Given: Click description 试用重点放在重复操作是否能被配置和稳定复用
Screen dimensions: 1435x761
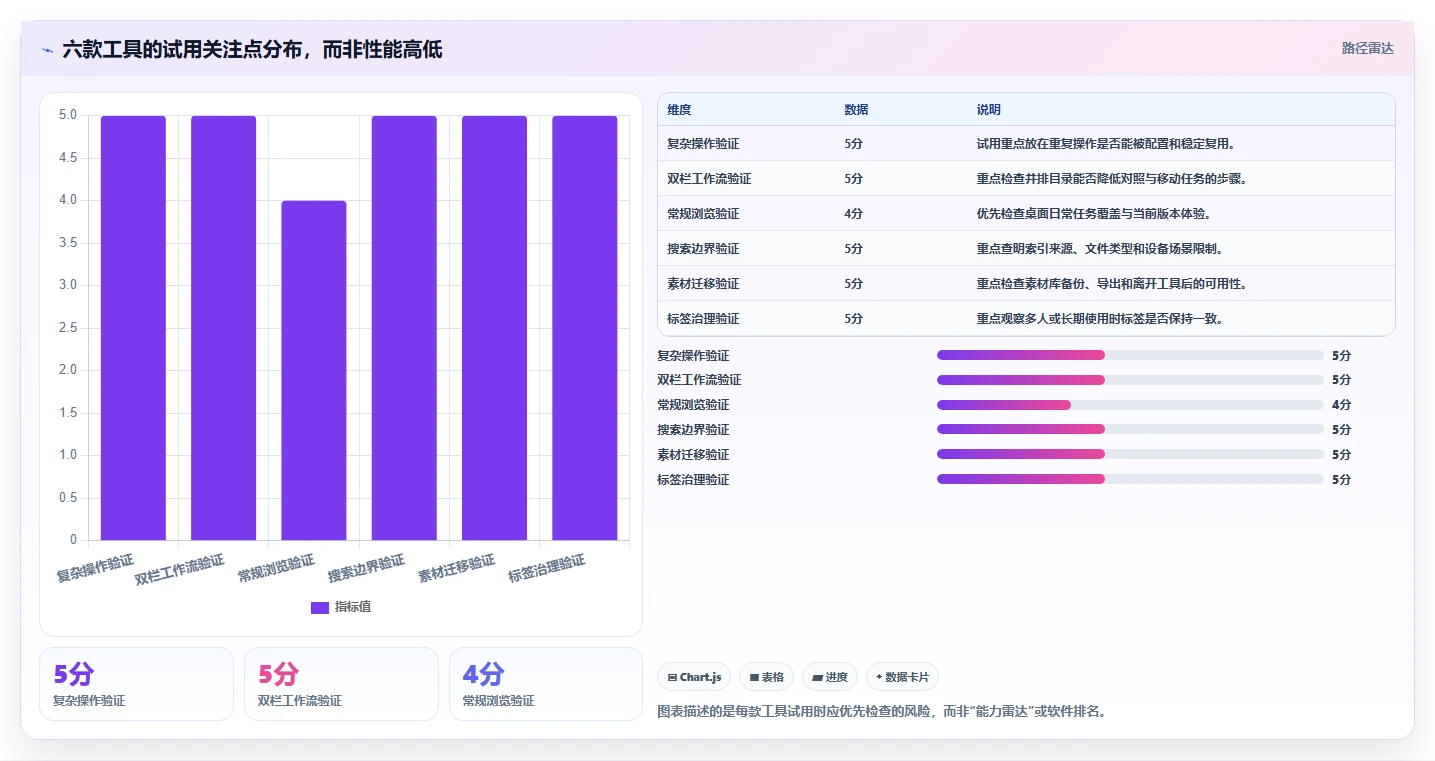Looking at the screenshot, I should point(1107,144).
